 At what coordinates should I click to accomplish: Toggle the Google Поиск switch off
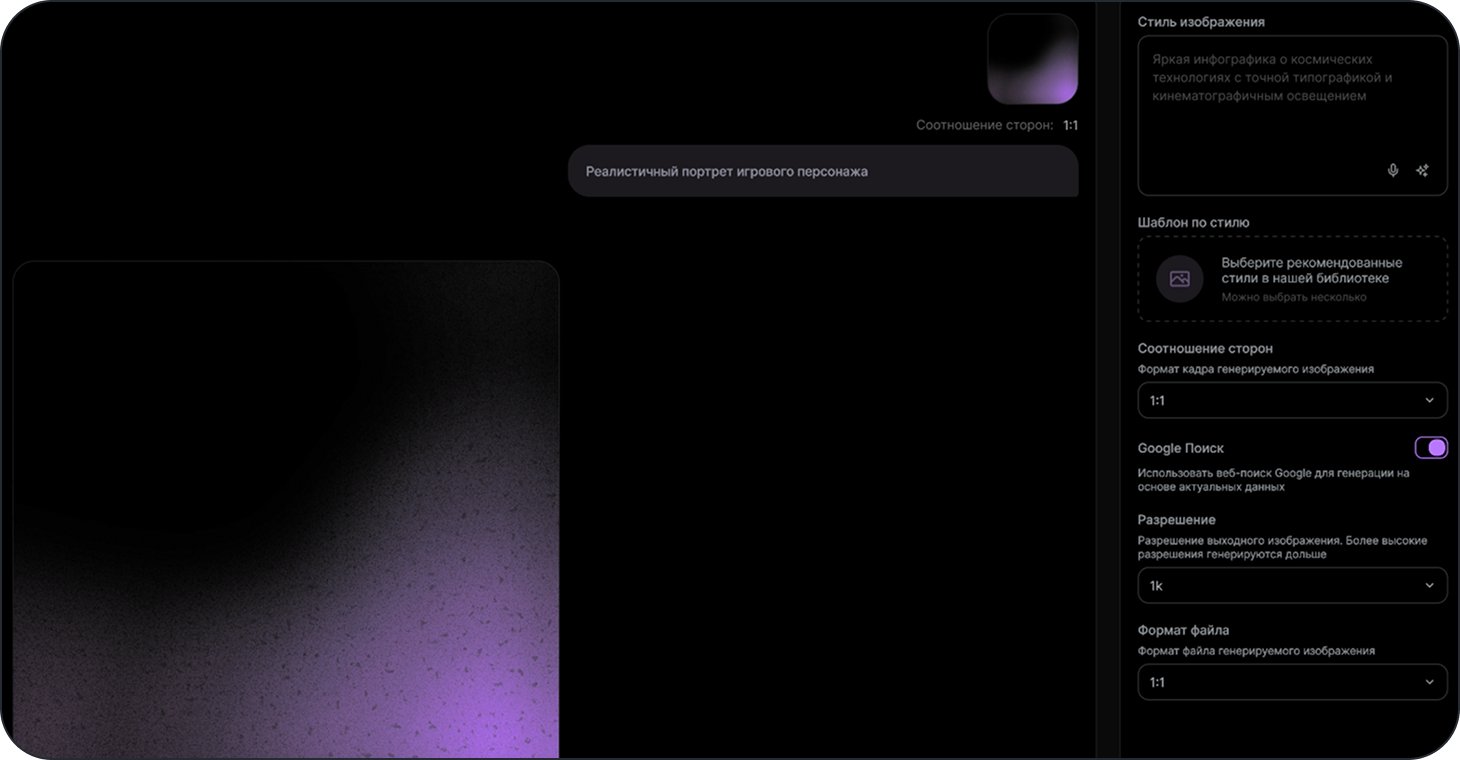[1431, 448]
